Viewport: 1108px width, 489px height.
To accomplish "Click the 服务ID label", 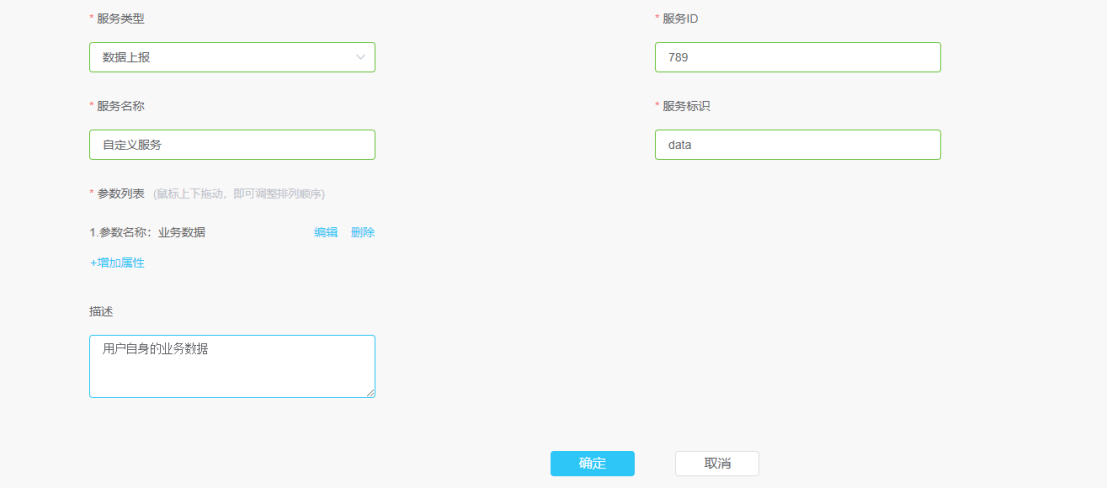I will tap(680, 19).
